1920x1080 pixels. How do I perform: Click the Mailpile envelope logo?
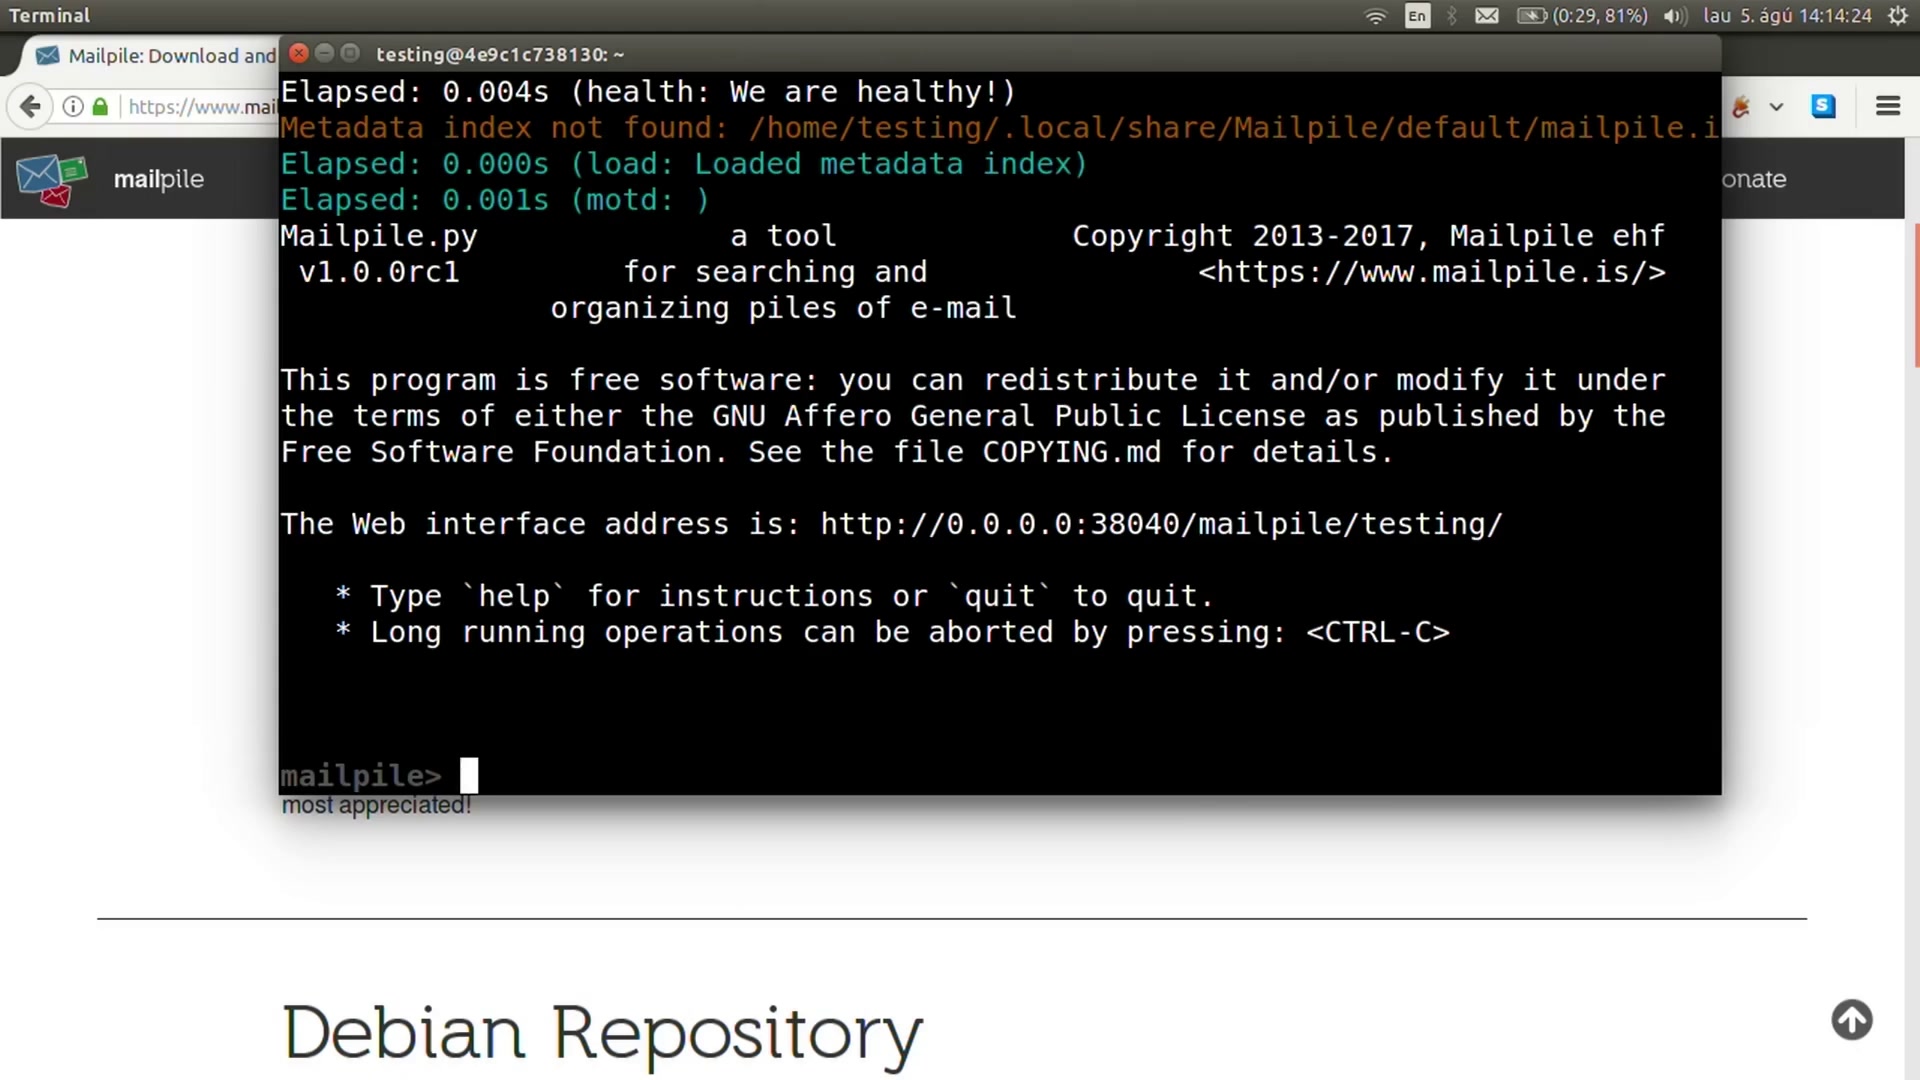point(52,180)
